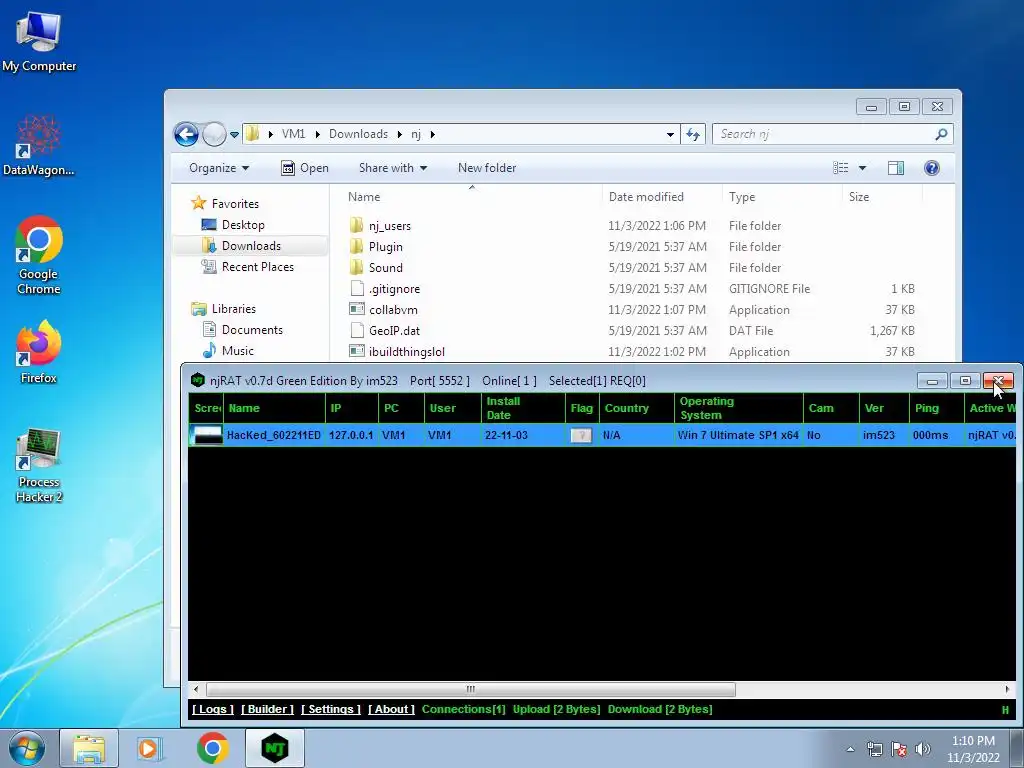Open the Windows Start menu
The height and width of the screenshot is (768, 1024).
coord(27,748)
